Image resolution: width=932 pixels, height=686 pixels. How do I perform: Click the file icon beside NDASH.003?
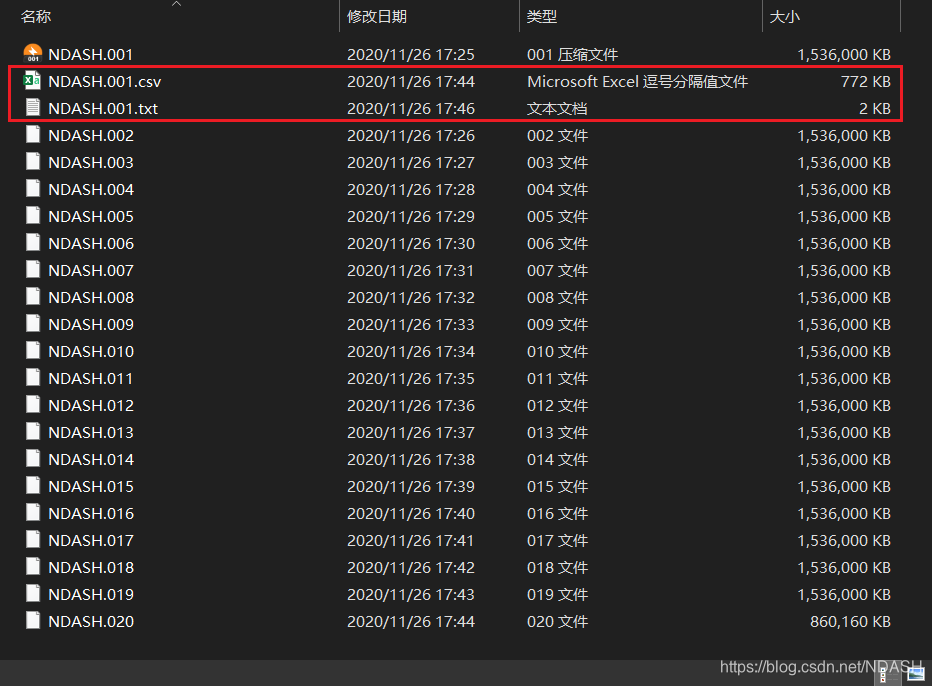point(33,162)
